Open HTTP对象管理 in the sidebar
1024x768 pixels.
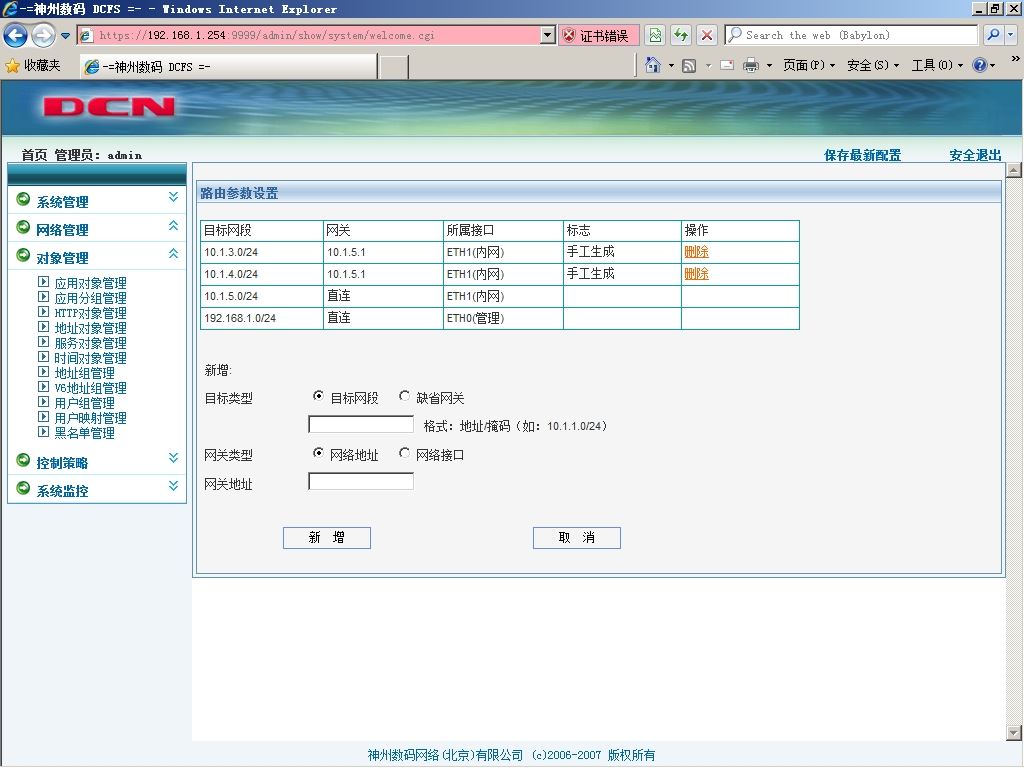[x=90, y=313]
